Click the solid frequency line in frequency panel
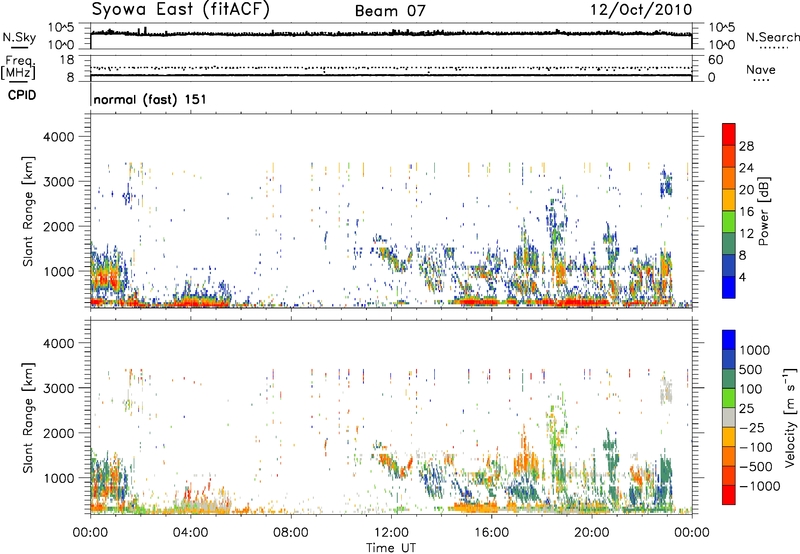The height and width of the screenshot is (554, 800). 391,75
